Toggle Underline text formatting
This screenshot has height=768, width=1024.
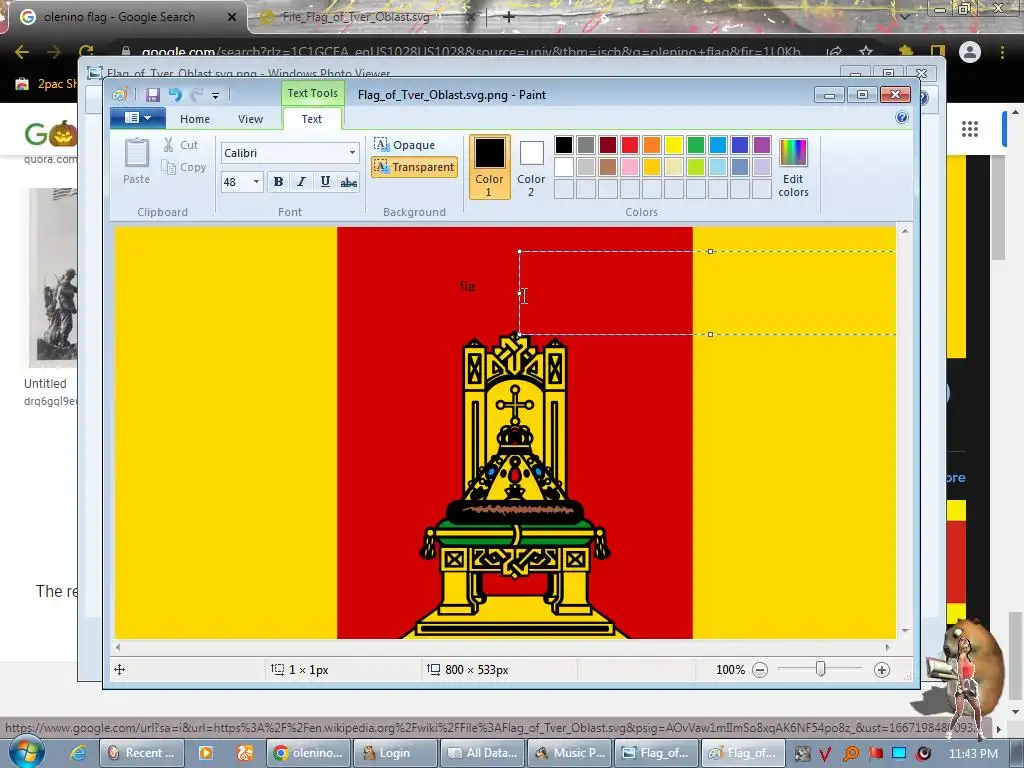pos(325,182)
